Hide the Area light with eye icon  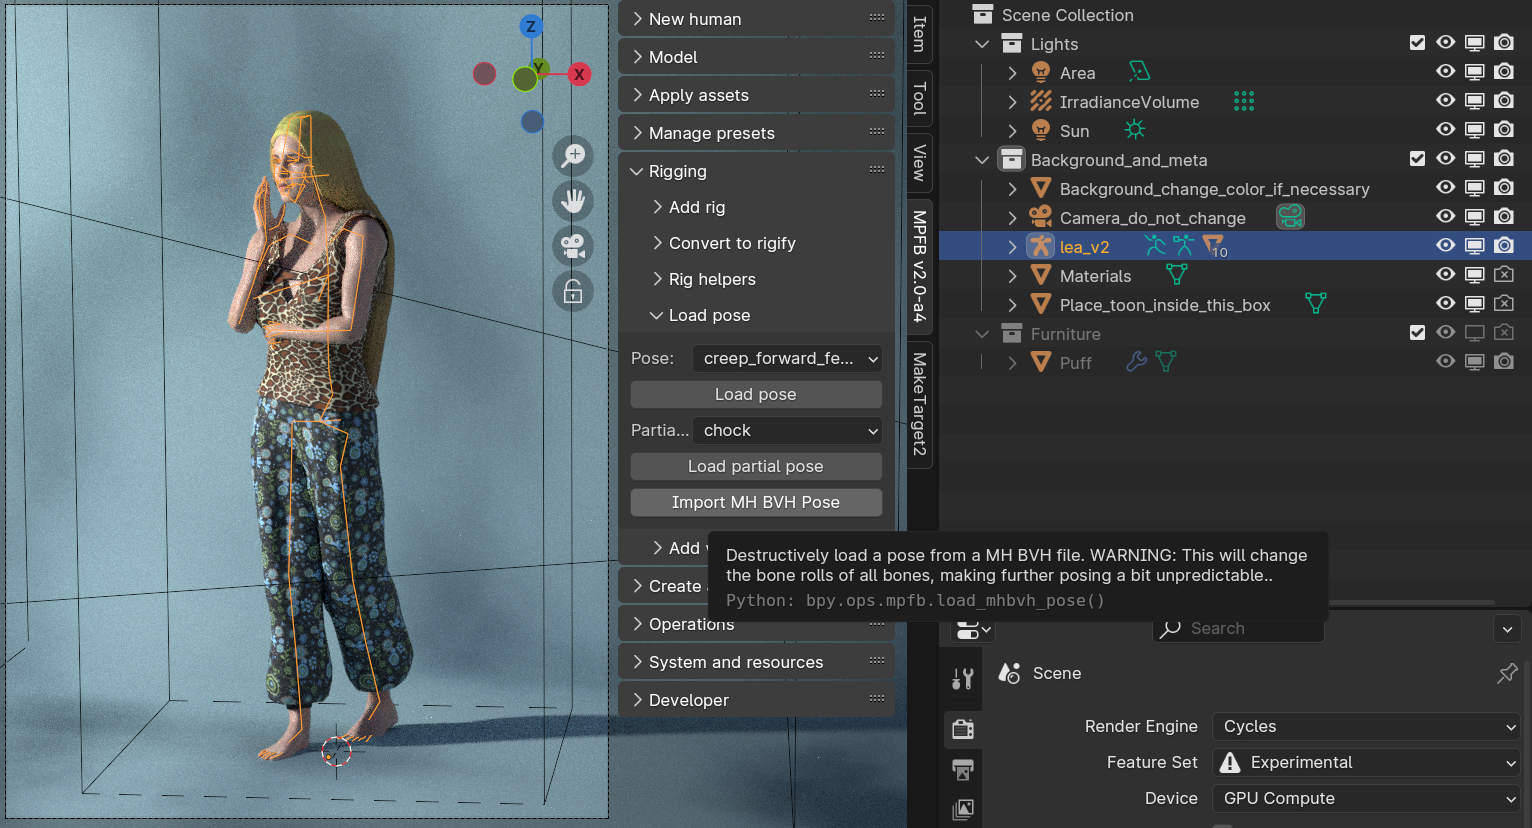[x=1446, y=72]
